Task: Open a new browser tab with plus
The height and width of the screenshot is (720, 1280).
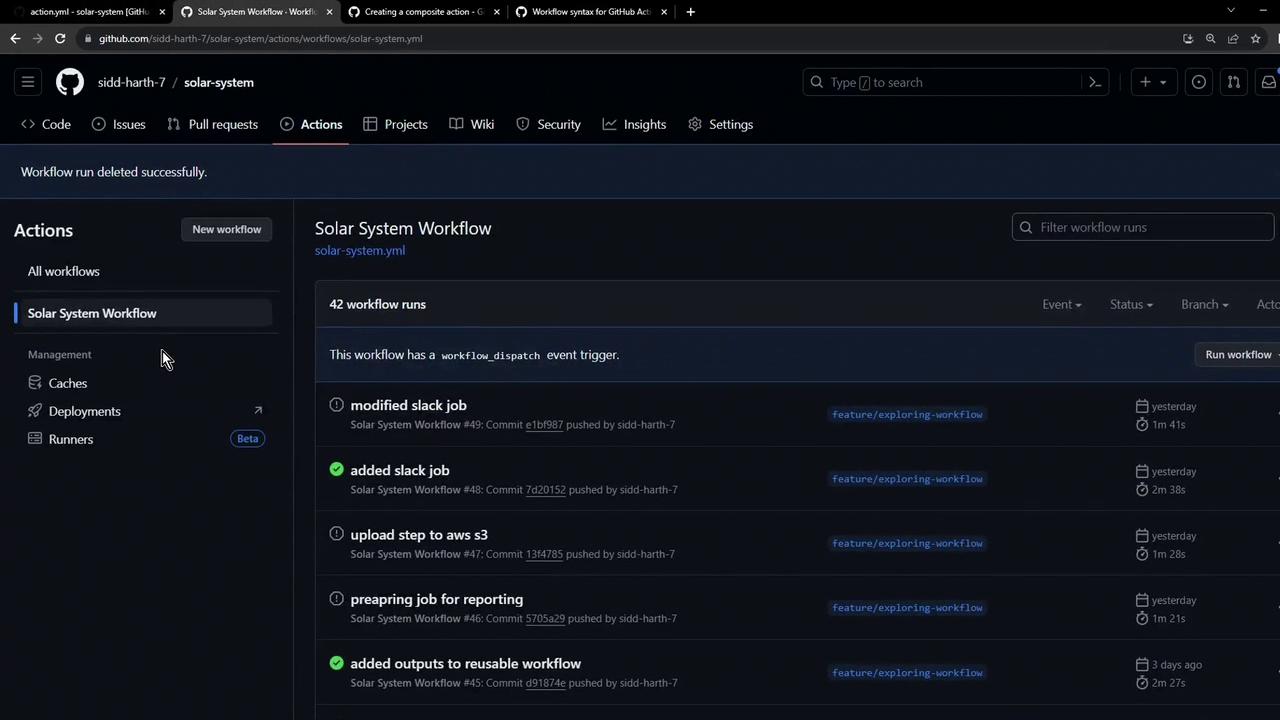Action: pos(690,12)
